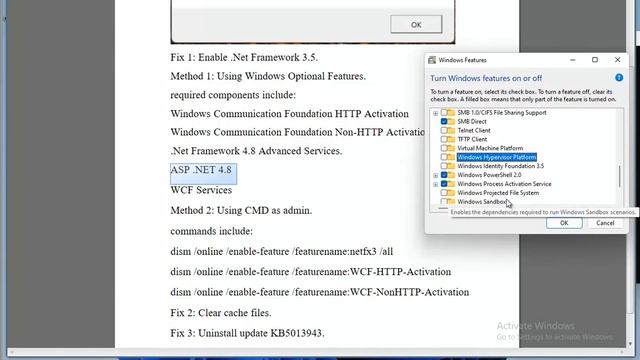The height and width of the screenshot is (360, 640).
Task: Select the Telnet Client label
Action: (x=474, y=131)
